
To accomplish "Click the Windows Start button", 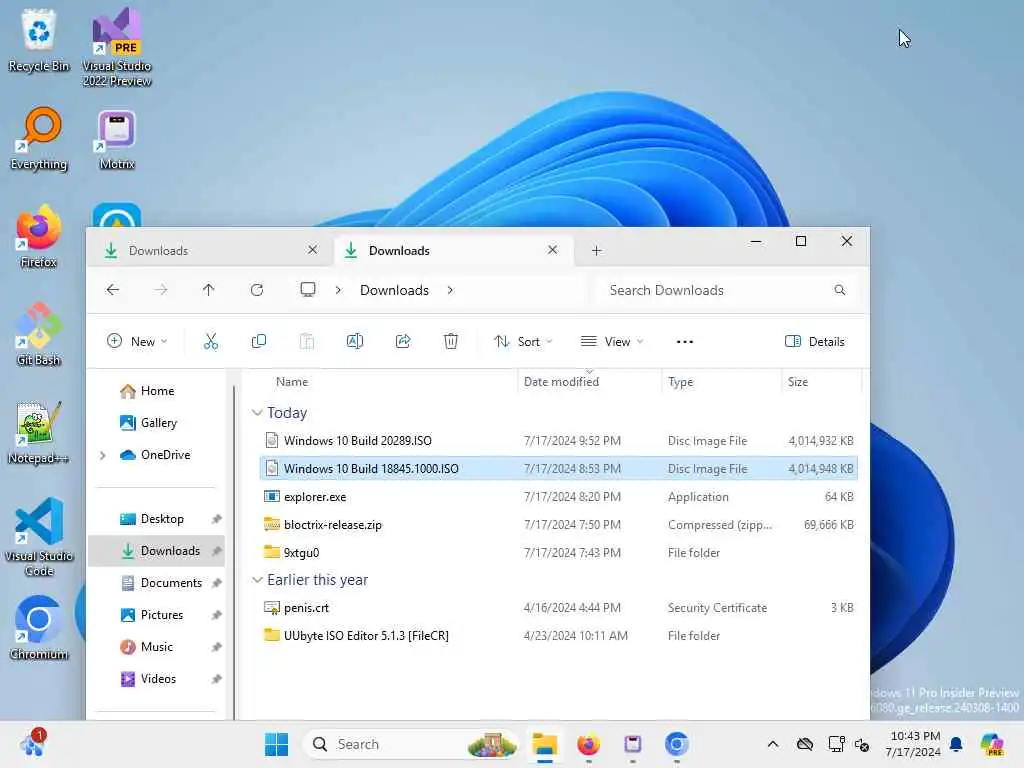I will (x=276, y=744).
